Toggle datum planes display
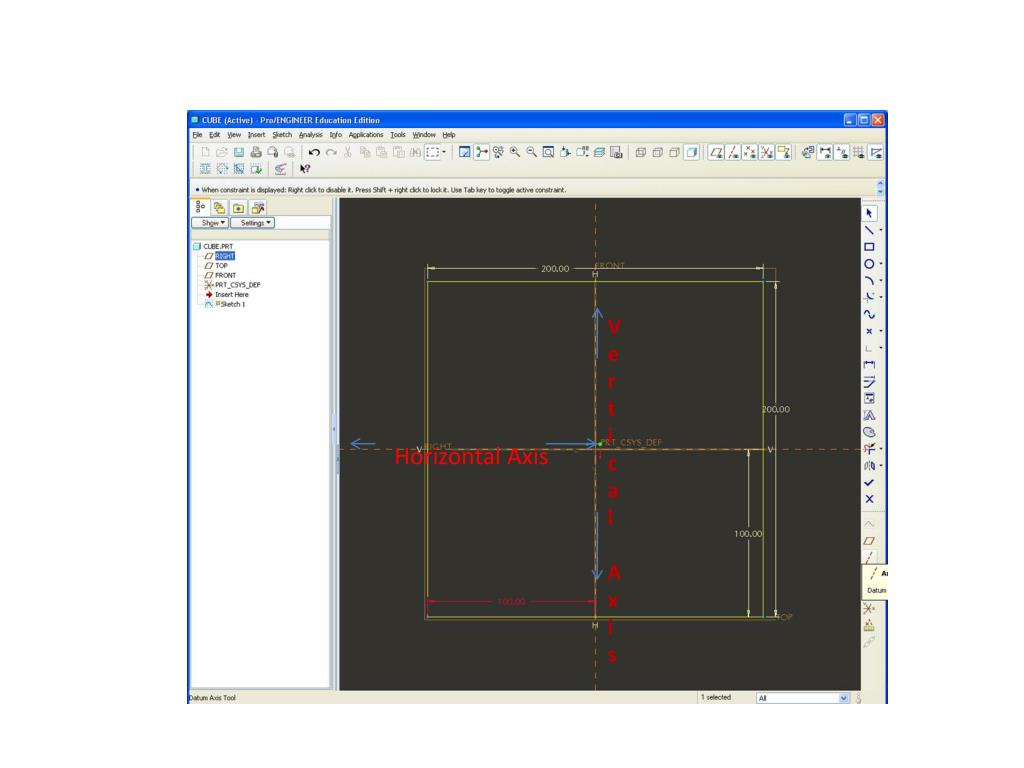The width and height of the screenshot is (1024, 768). [716, 153]
